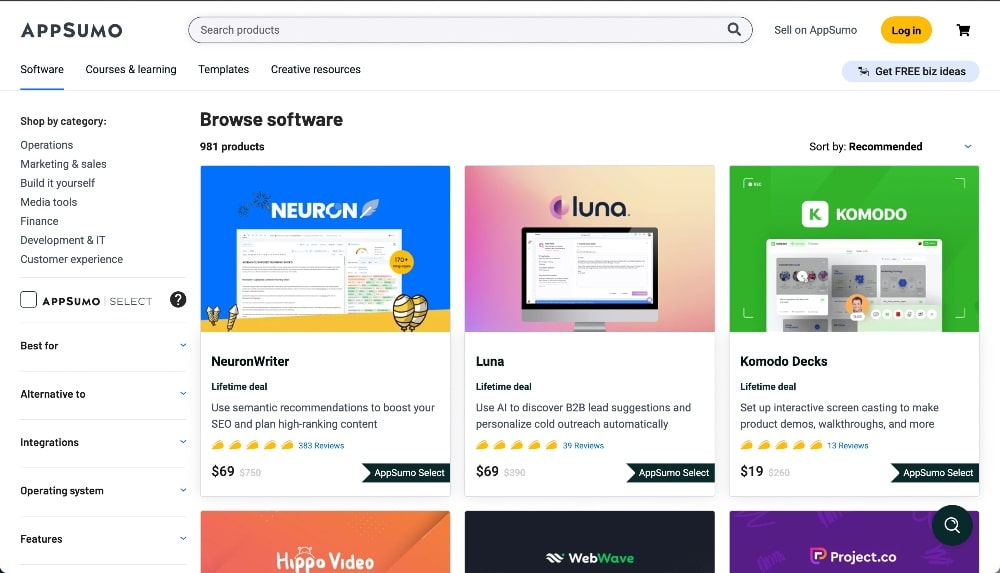
Task: Open the shopping cart
Action: coord(963,30)
